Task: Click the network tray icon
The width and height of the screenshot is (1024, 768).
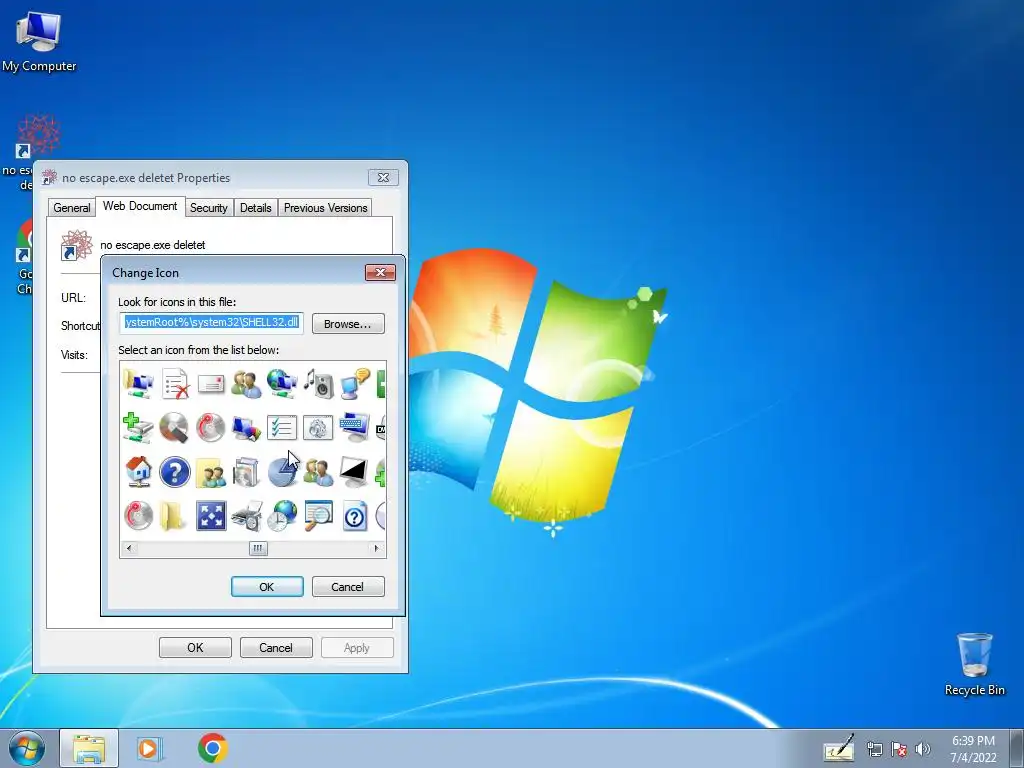Action: point(874,749)
